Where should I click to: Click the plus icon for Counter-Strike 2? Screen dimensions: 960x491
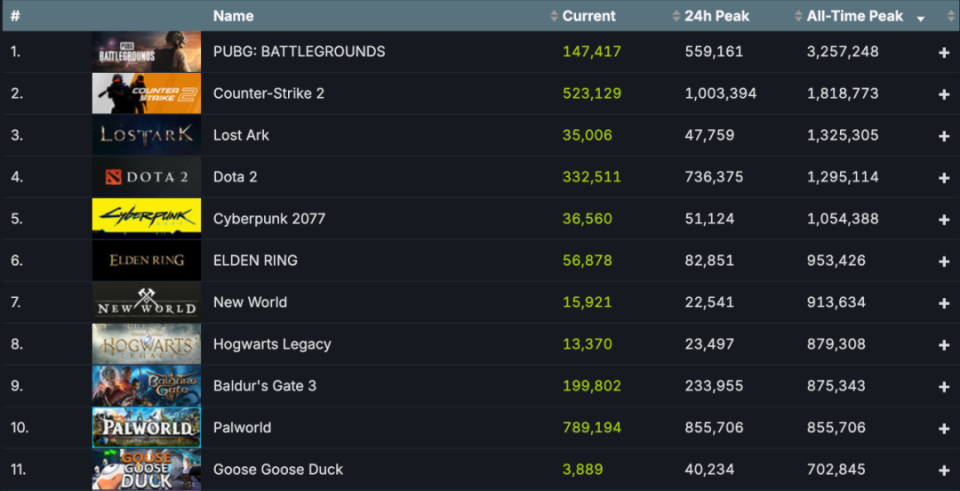click(943, 94)
